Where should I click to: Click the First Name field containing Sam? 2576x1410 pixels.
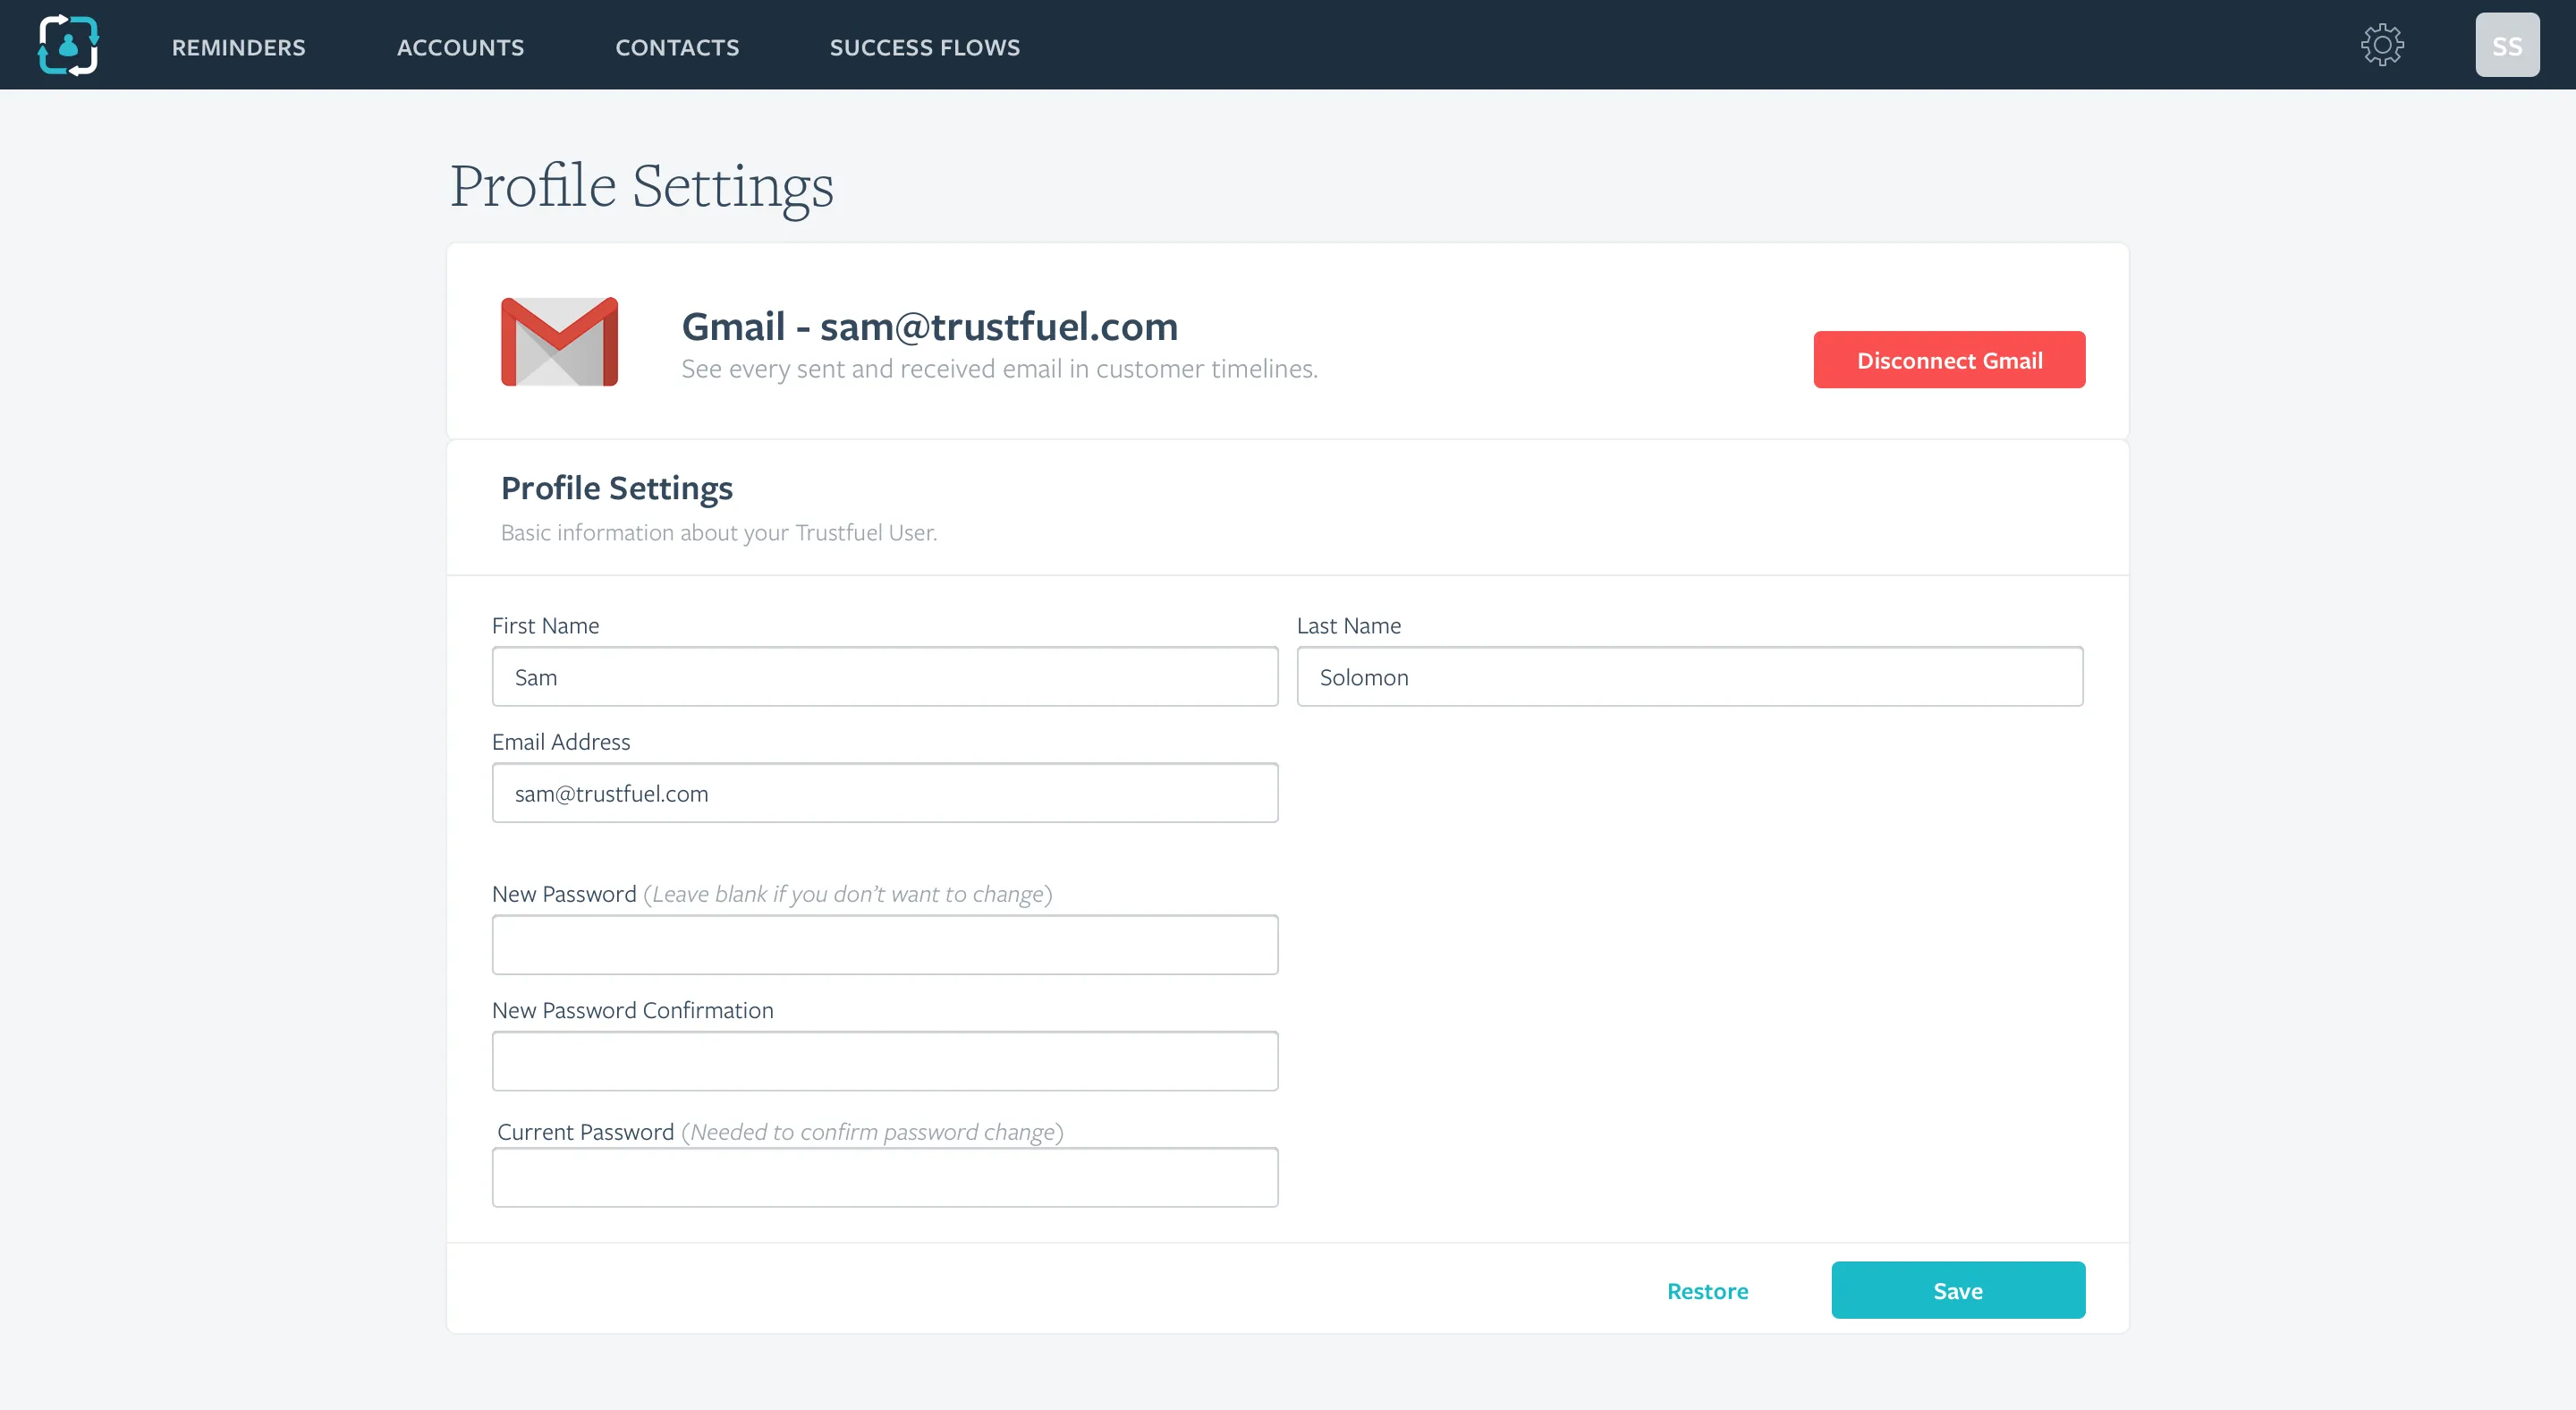click(884, 676)
